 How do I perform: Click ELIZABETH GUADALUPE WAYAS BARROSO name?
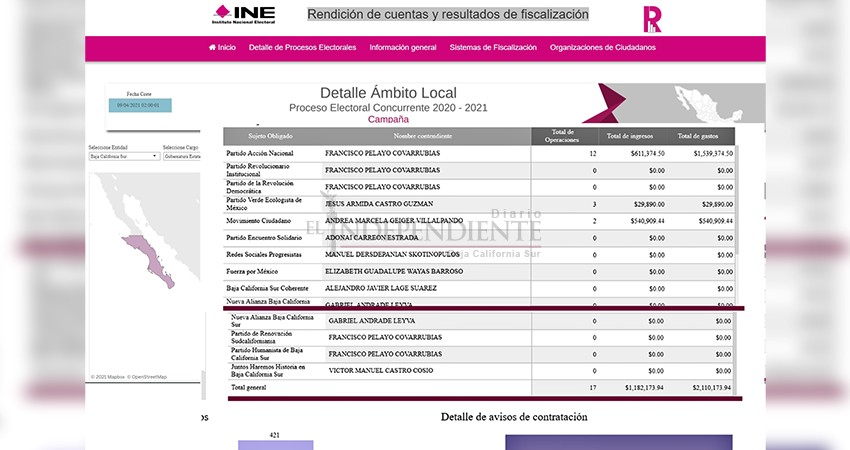394,271
